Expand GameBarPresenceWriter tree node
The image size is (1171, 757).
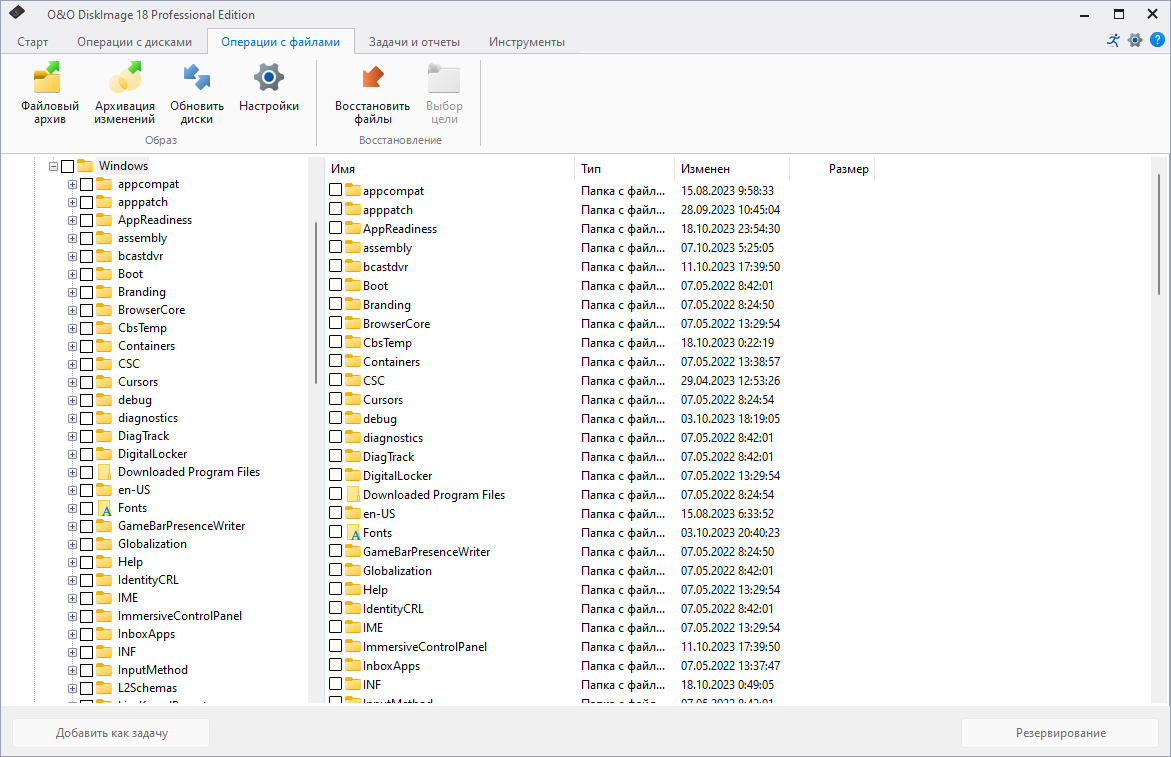coord(72,526)
